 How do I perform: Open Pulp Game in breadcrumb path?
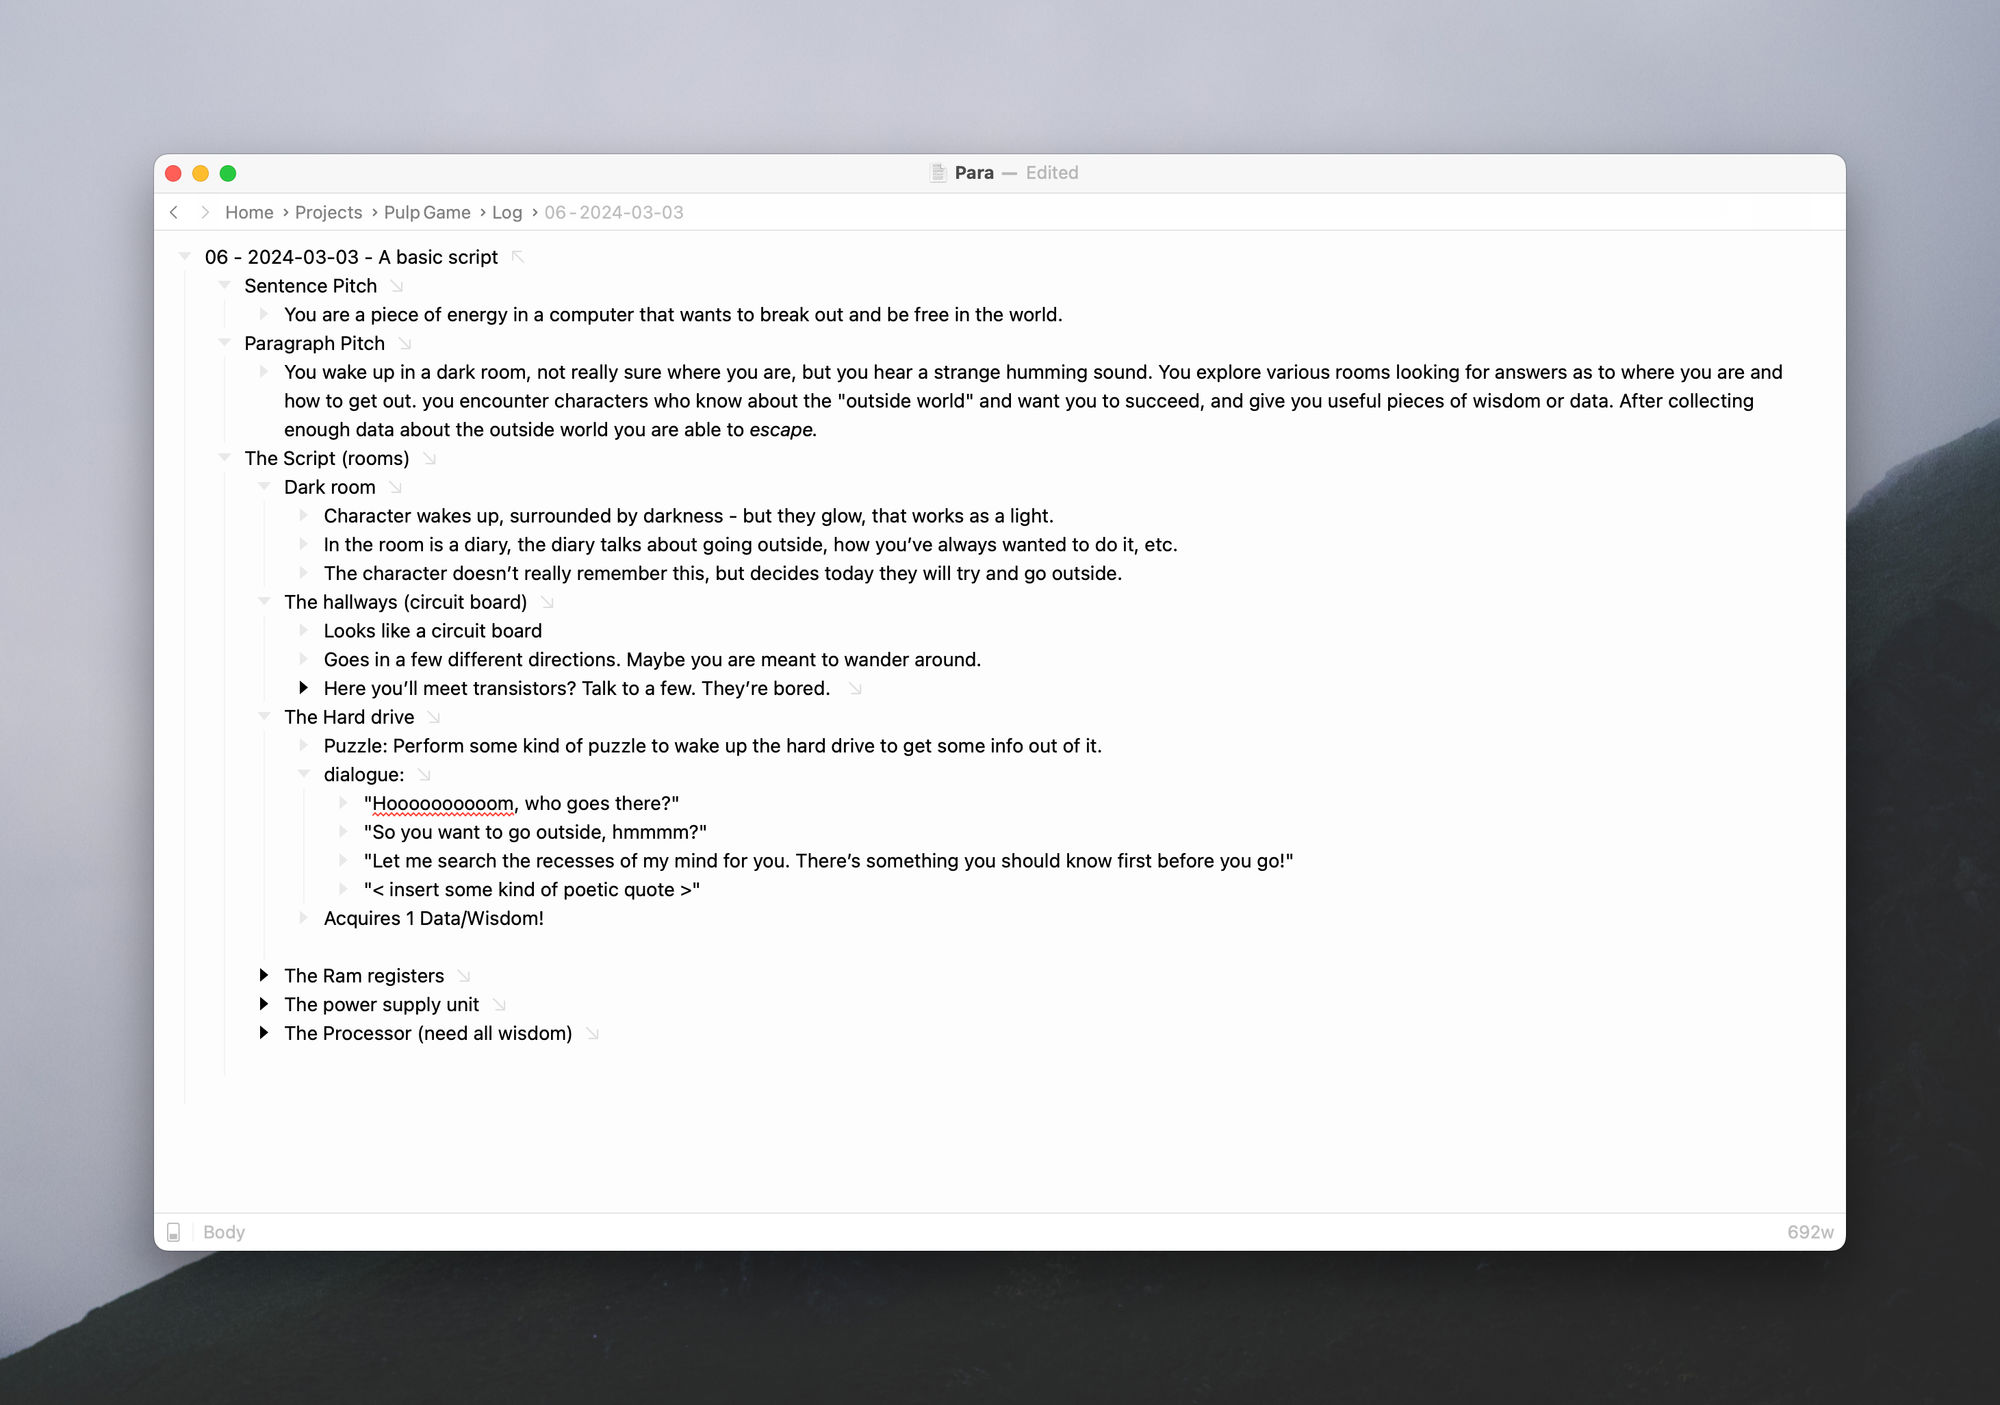[427, 212]
